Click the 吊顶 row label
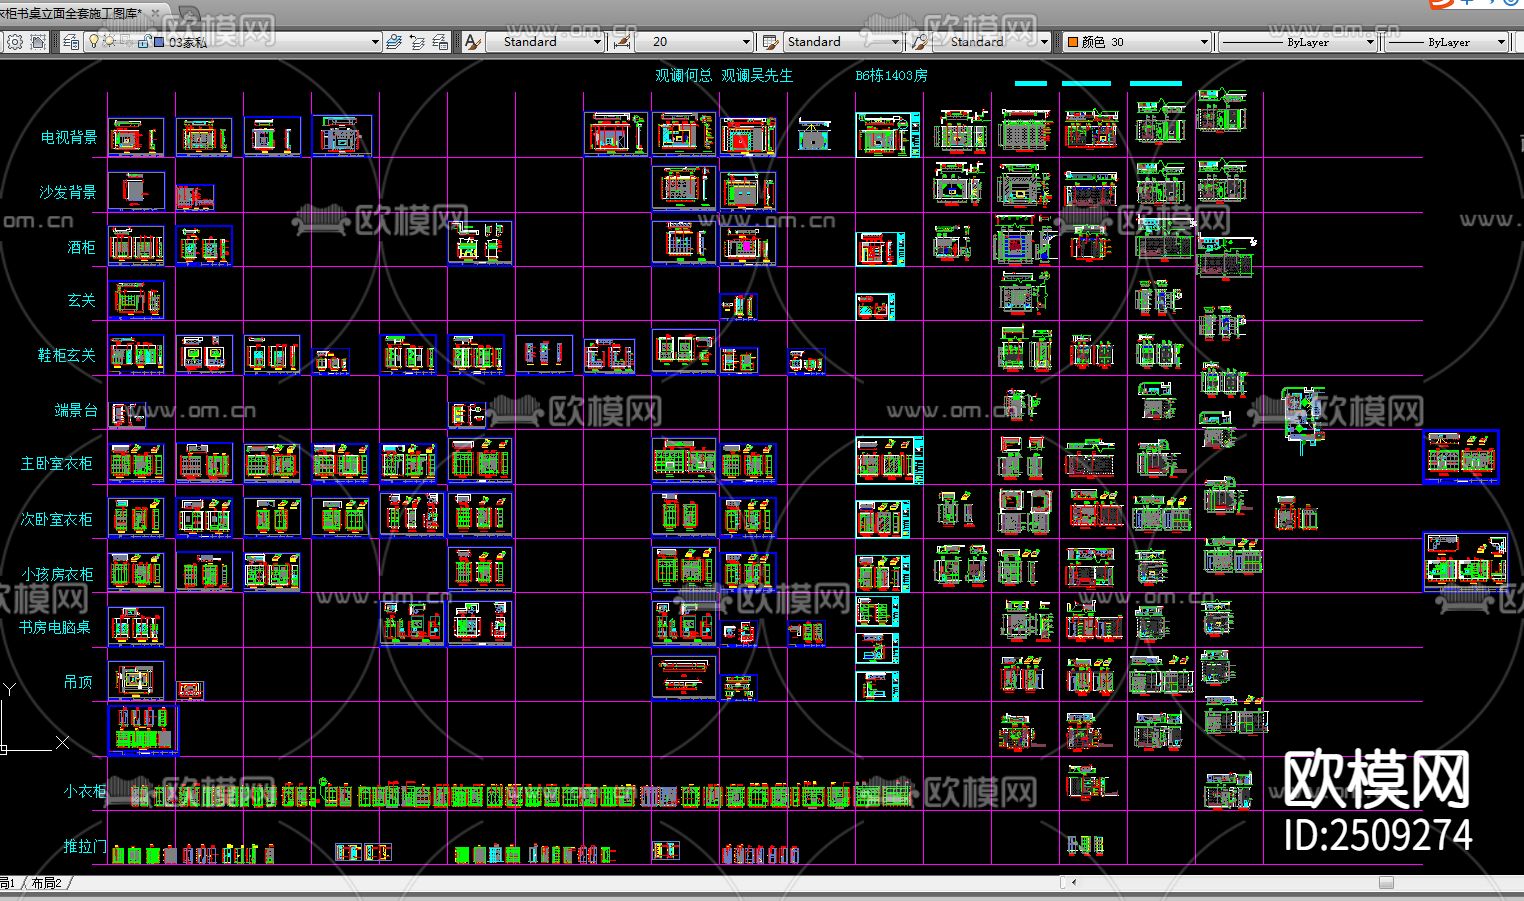Image resolution: width=1524 pixels, height=901 pixels. pos(78,682)
